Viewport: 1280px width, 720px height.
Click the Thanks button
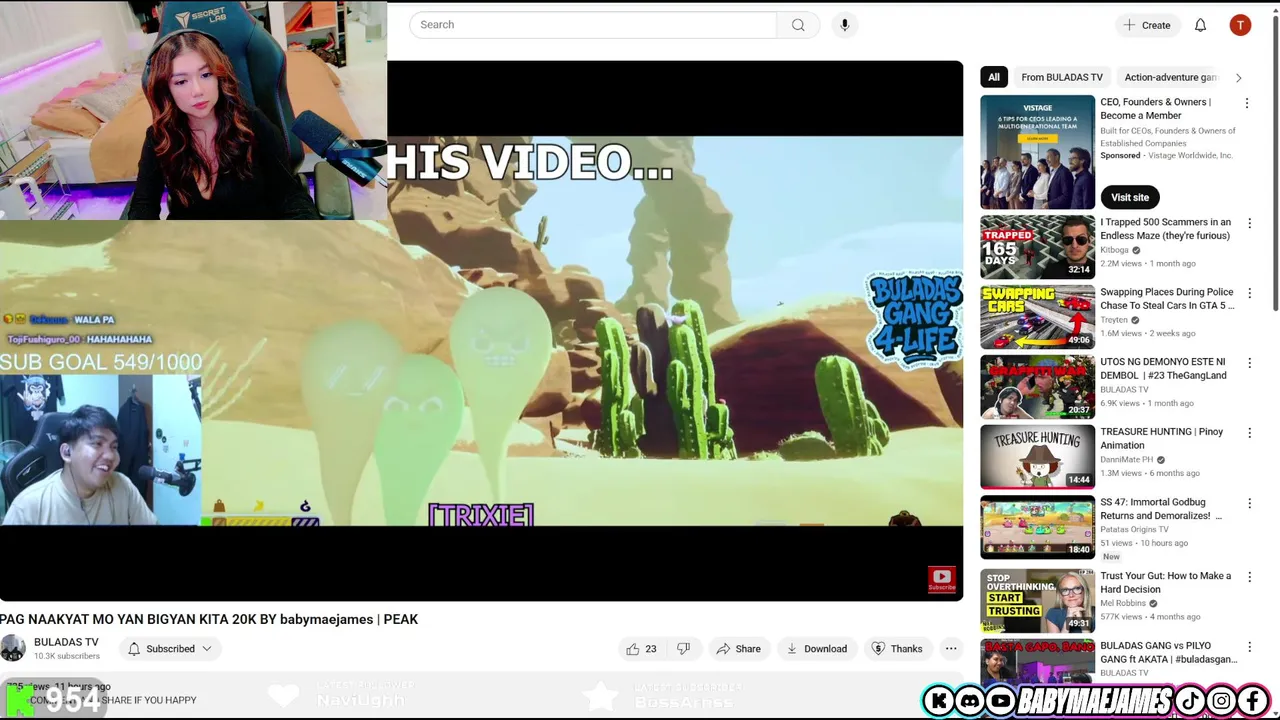(896, 649)
